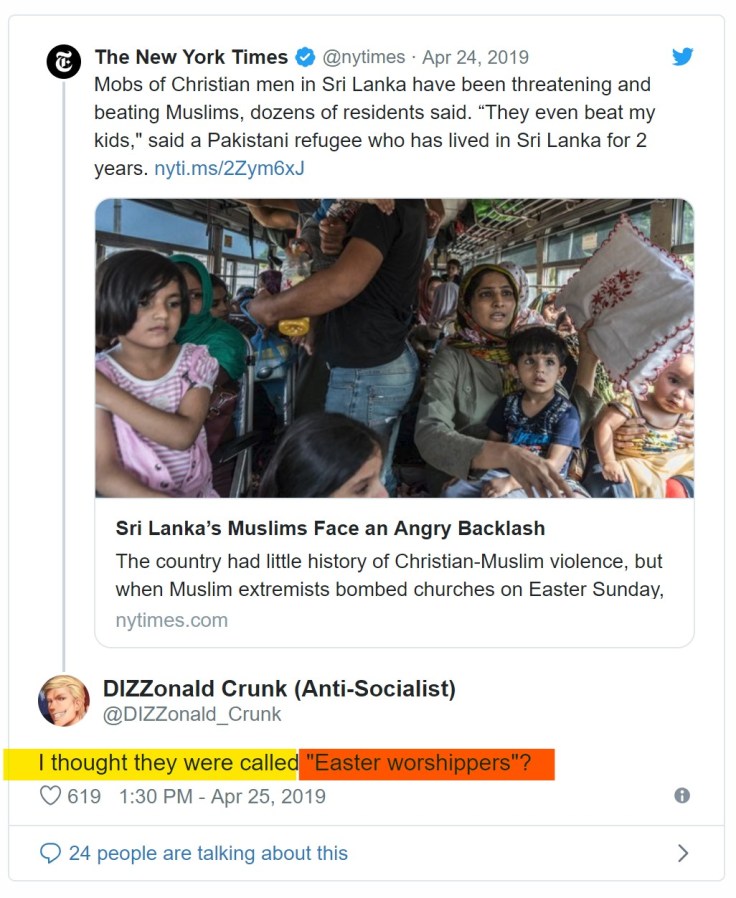Click the @nytimes handle
736x898 pixels.
[x=364, y=58]
